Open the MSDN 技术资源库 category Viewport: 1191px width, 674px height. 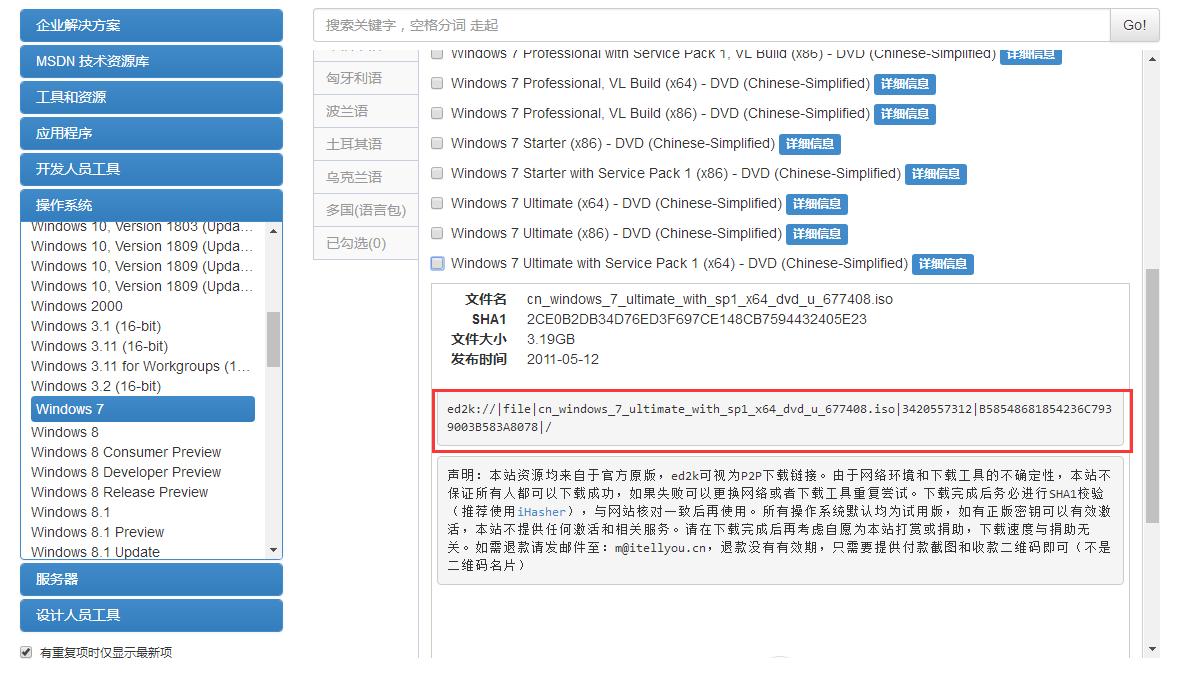click(151, 61)
